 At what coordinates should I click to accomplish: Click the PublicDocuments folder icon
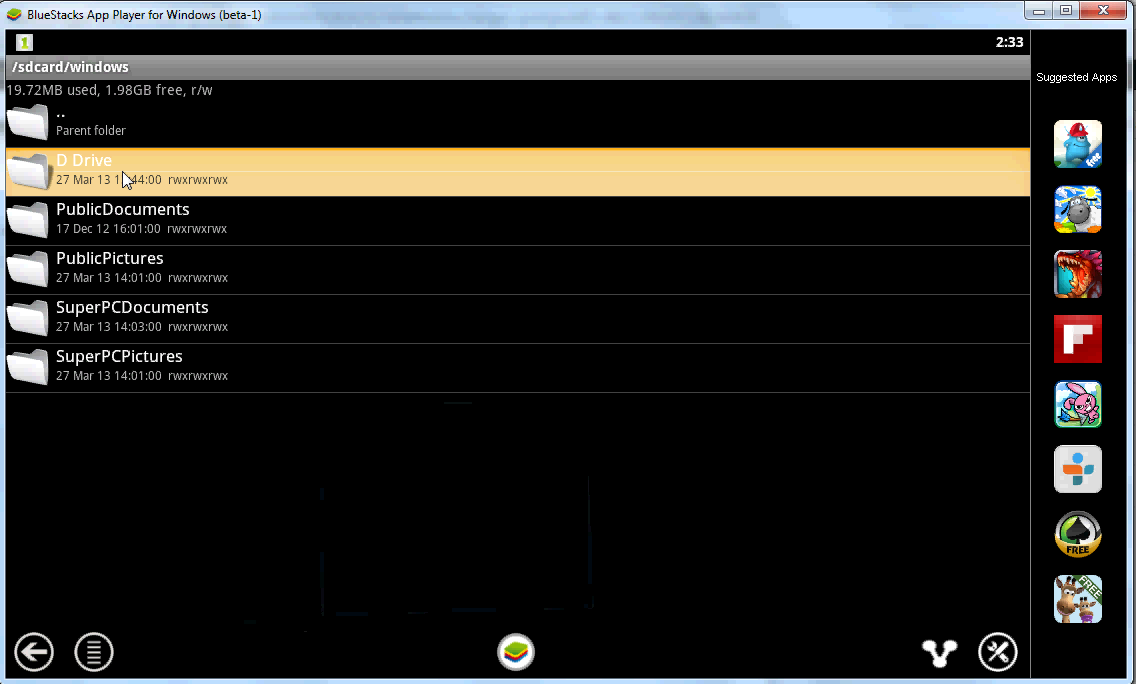(28, 220)
